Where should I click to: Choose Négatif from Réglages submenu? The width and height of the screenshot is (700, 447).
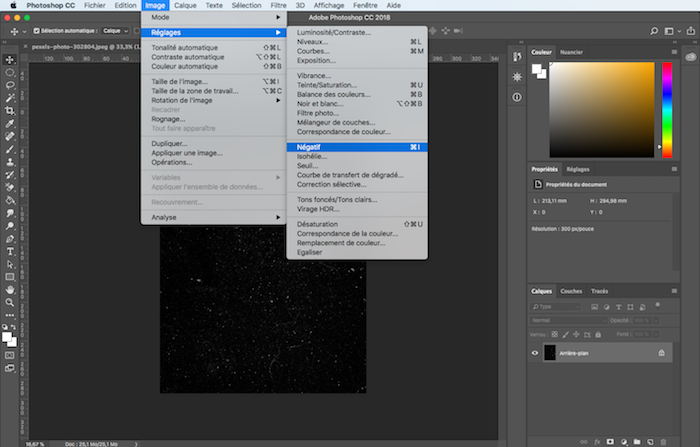[357, 147]
